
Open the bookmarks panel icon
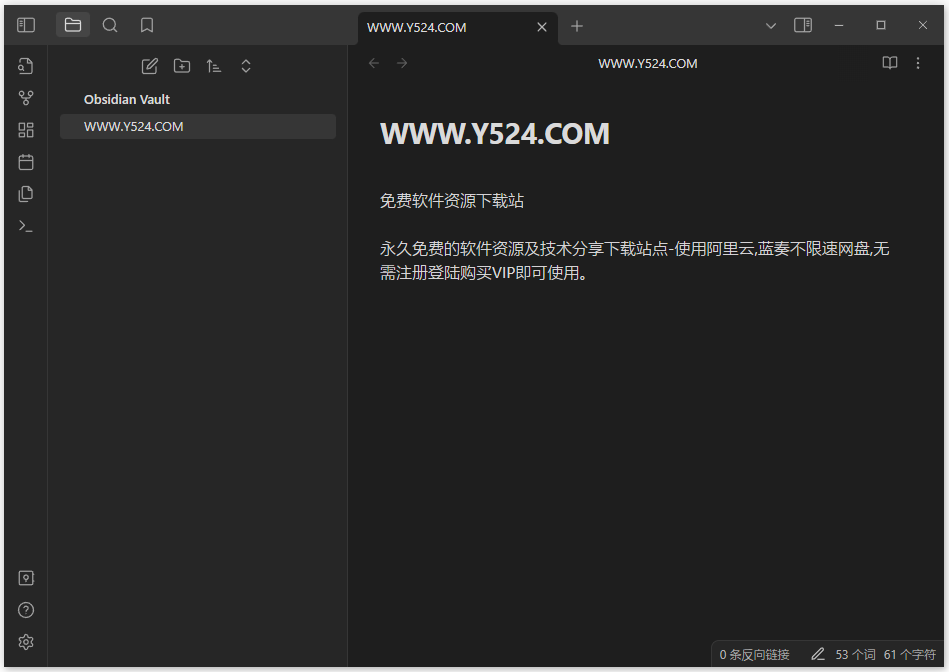pos(146,25)
